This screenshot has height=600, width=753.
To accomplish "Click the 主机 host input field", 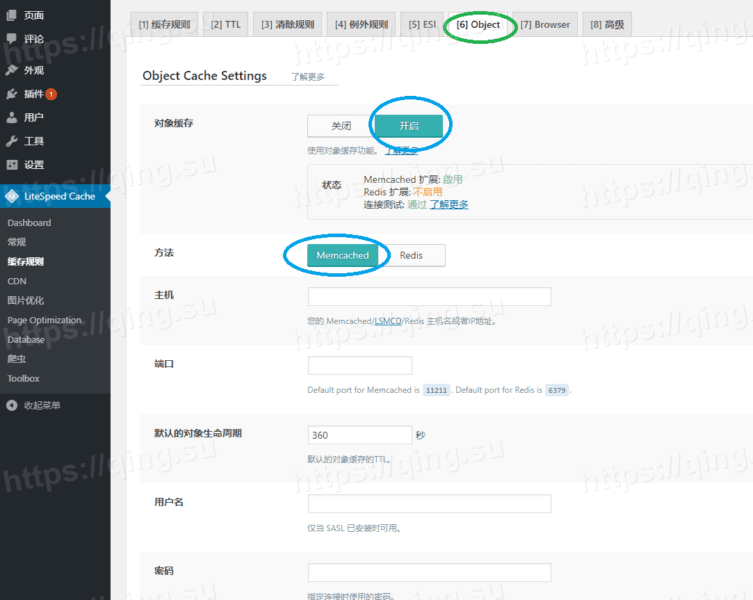I will (429, 296).
